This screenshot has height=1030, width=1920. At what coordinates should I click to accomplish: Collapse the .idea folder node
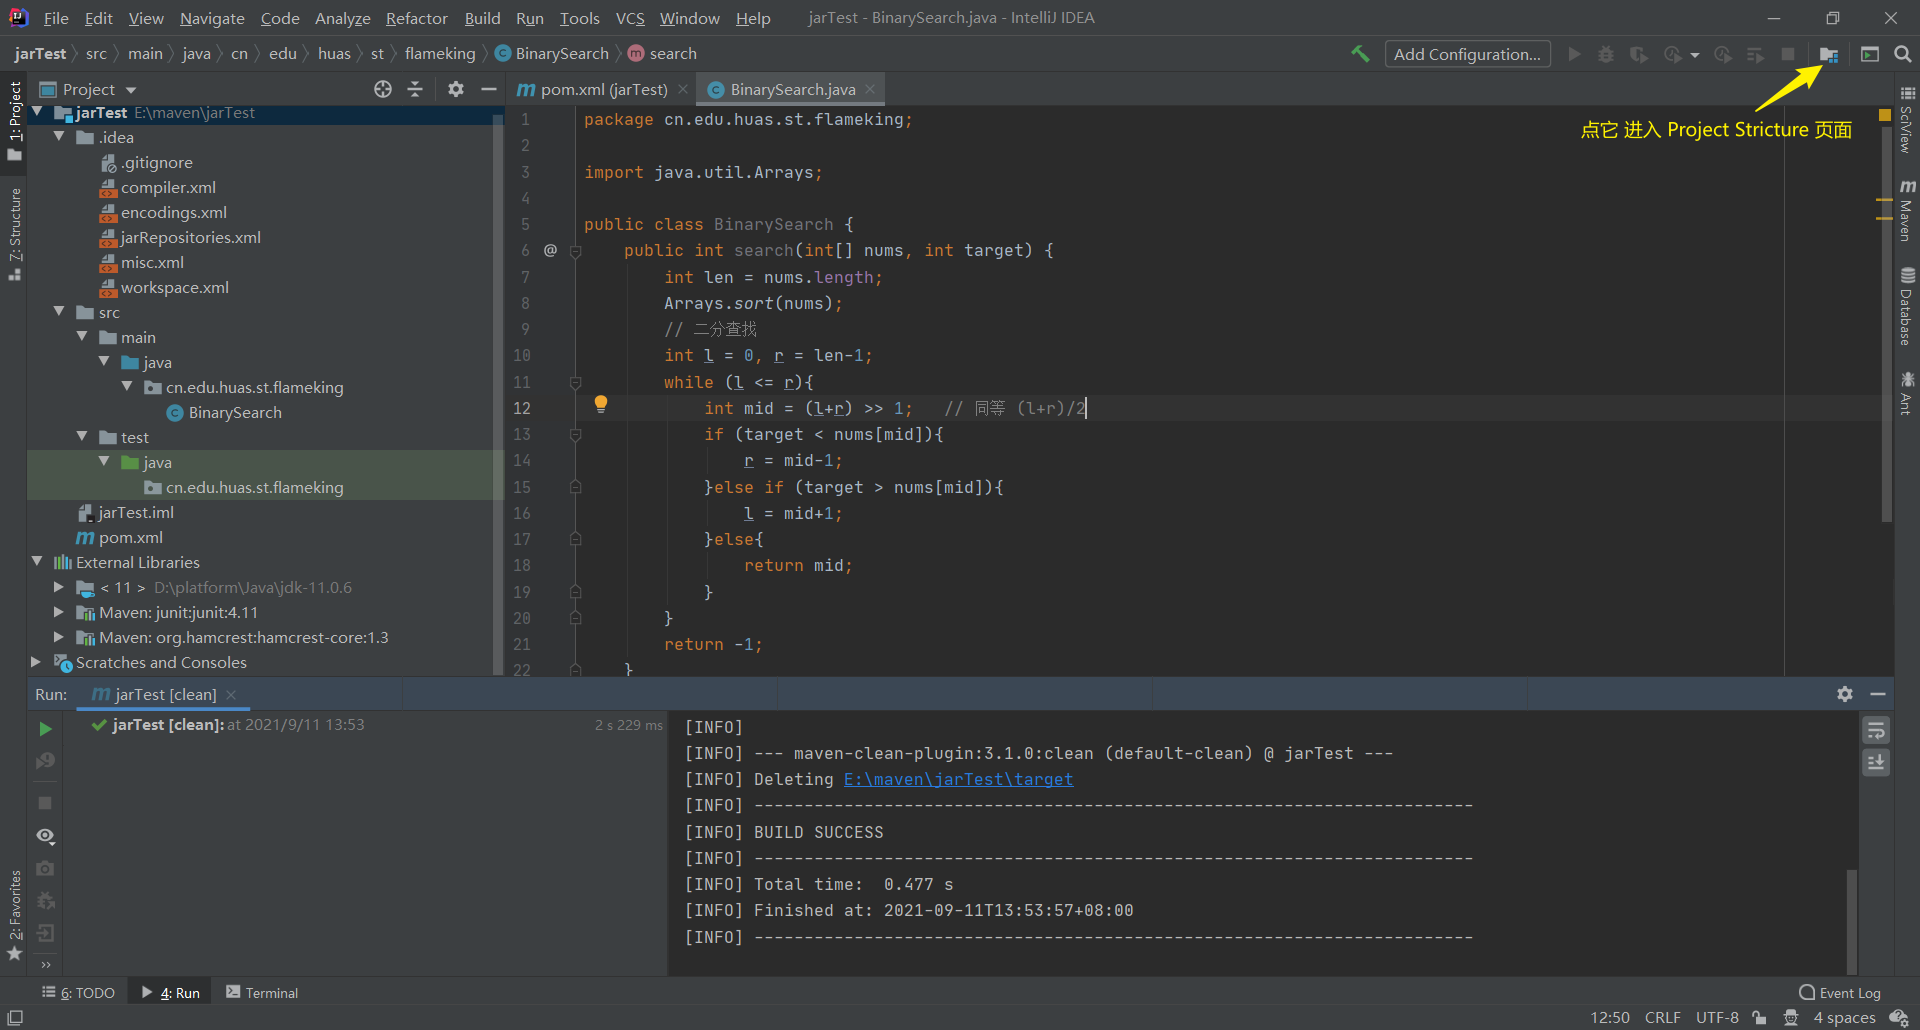(x=59, y=137)
